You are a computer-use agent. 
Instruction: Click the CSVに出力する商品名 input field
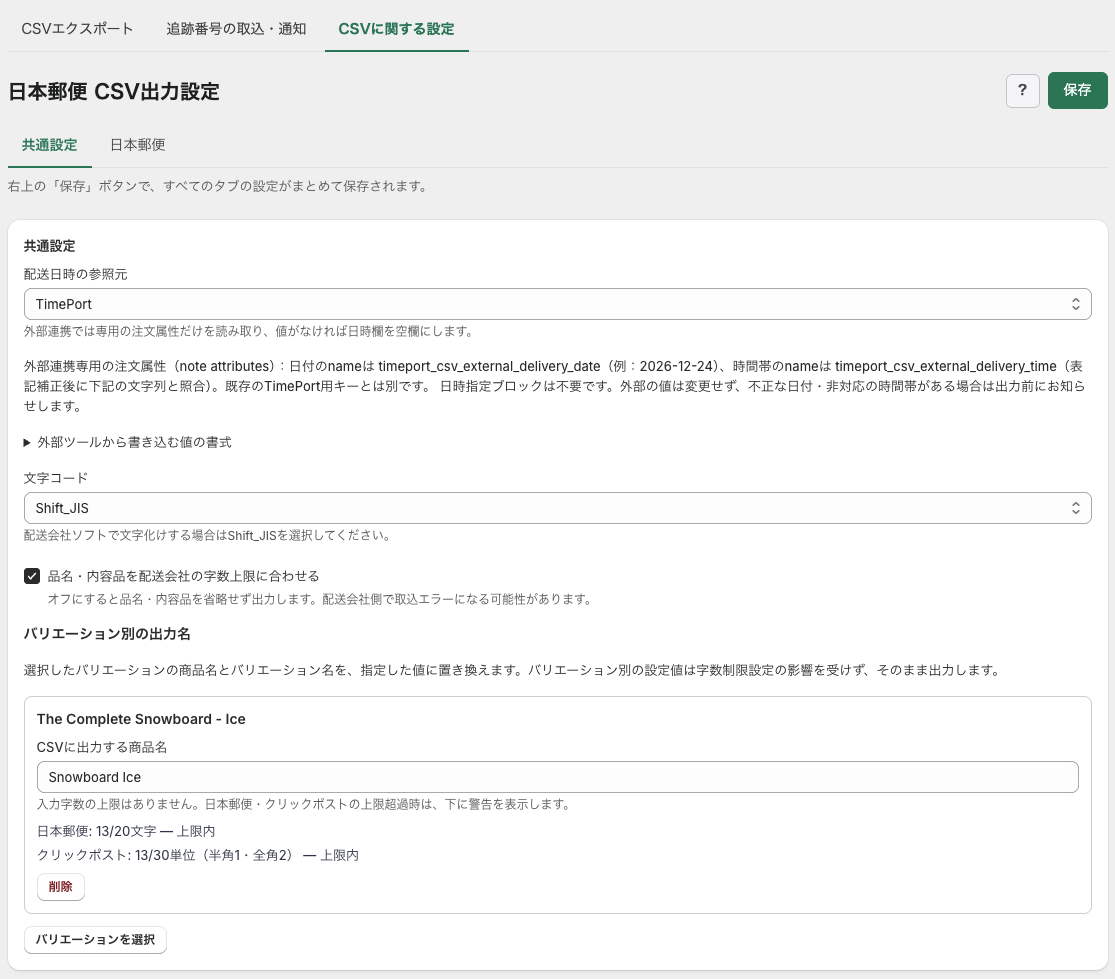tap(558, 777)
